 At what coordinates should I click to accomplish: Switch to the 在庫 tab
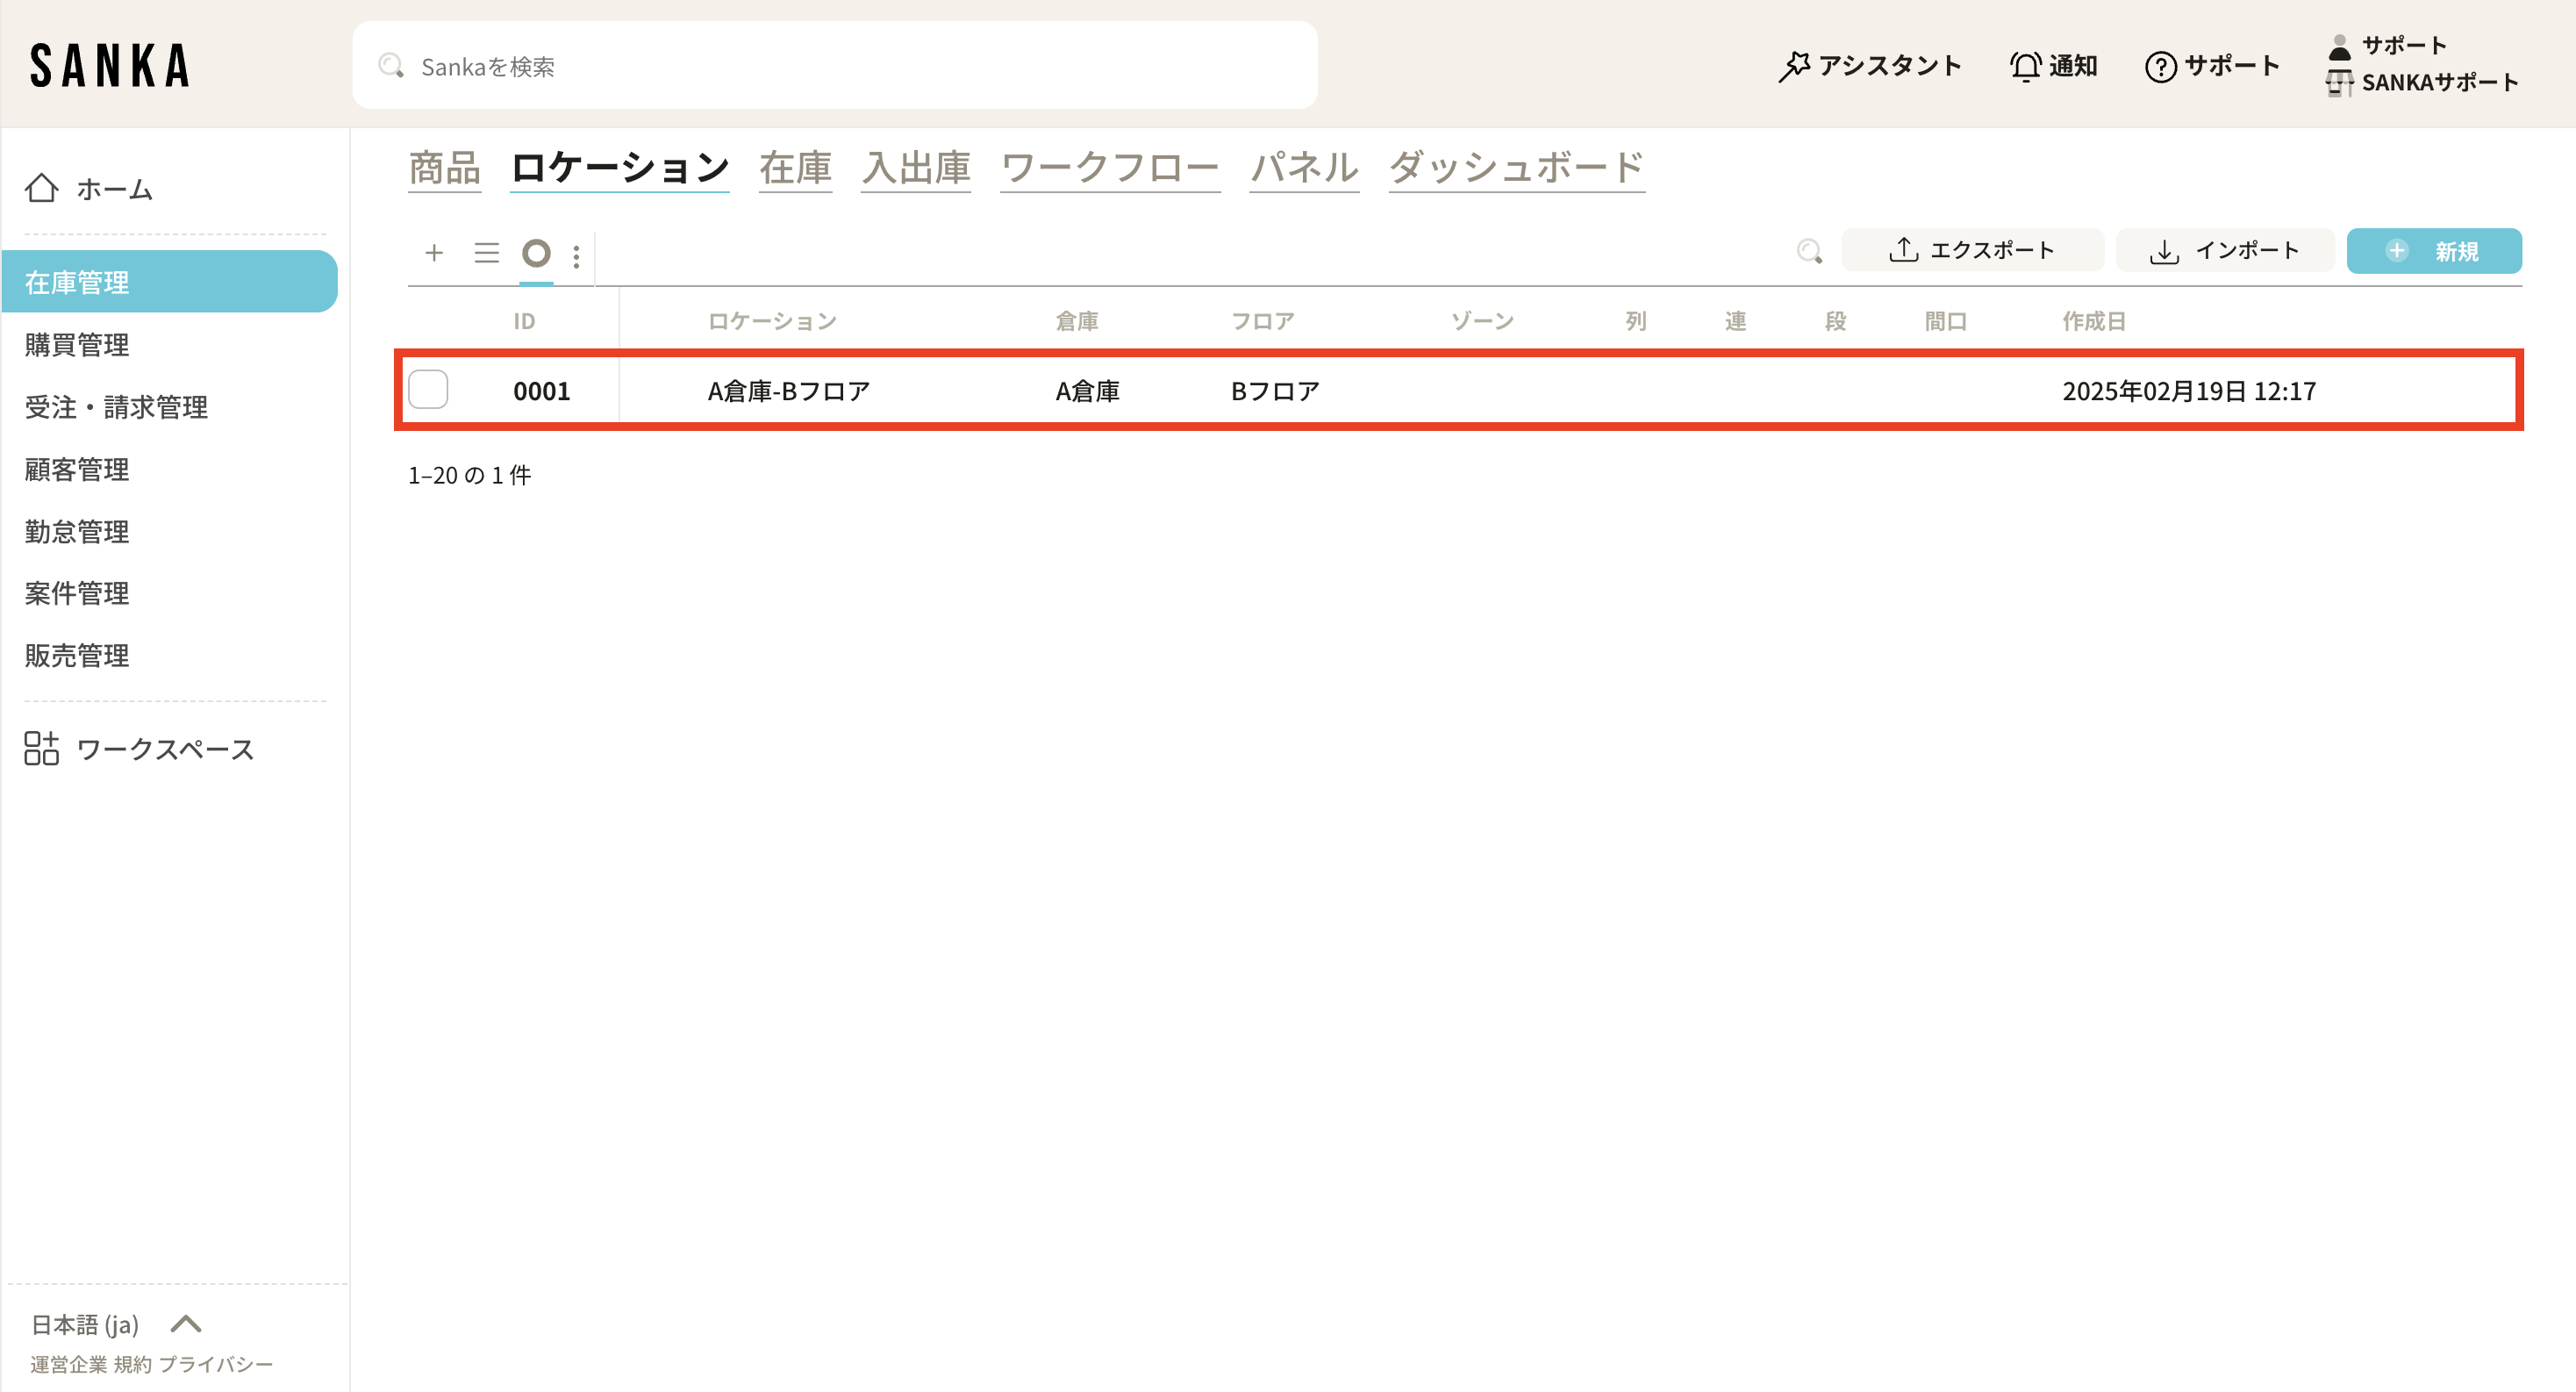coord(795,167)
